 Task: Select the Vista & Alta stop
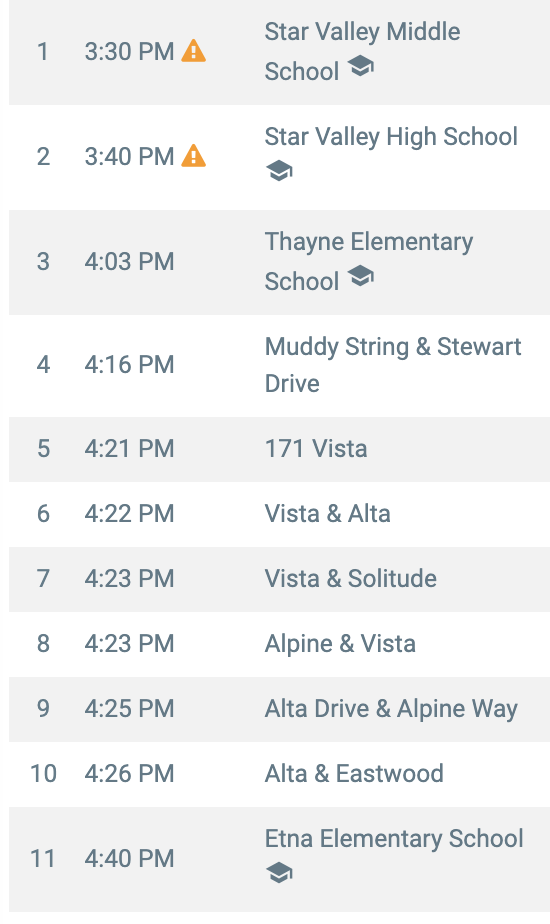coord(279,514)
